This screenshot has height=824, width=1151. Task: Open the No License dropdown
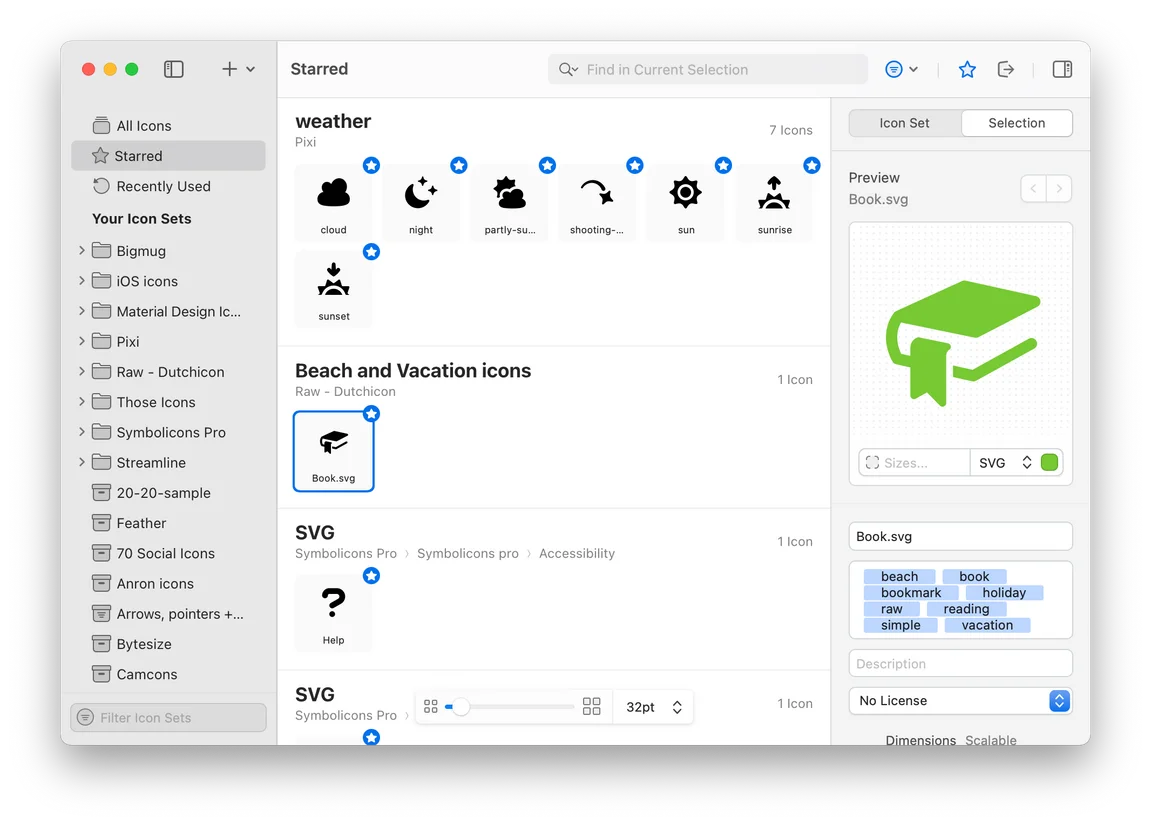(x=960, y=701)
